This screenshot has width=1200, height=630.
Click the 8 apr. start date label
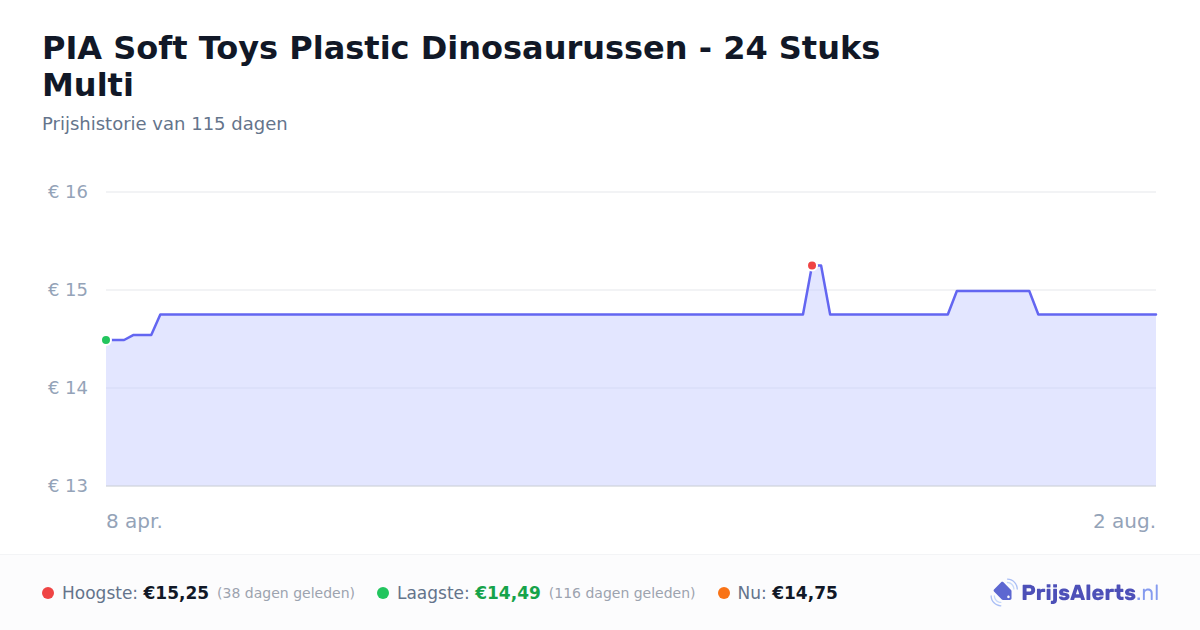135,521
